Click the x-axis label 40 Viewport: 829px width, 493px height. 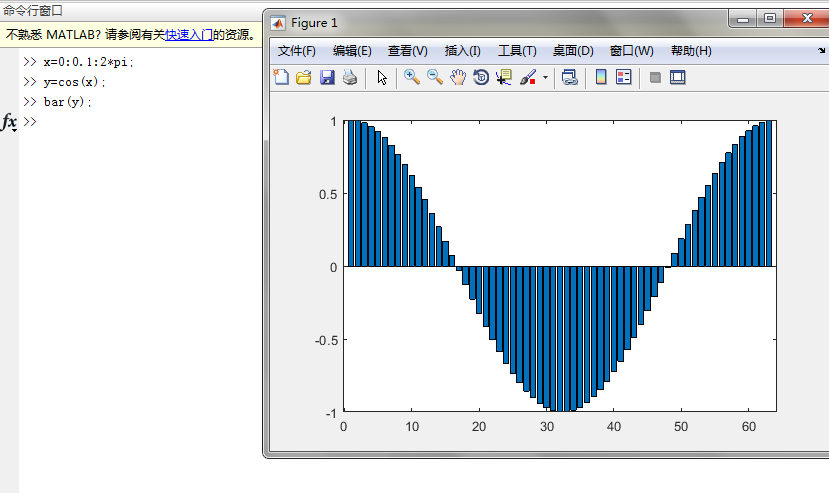click(614, 426)
